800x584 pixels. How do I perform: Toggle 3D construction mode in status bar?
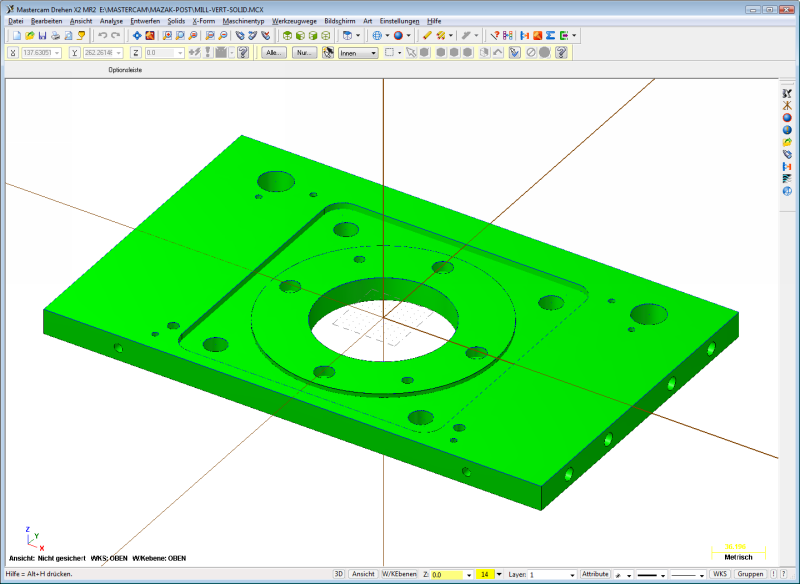click(339, 574)
